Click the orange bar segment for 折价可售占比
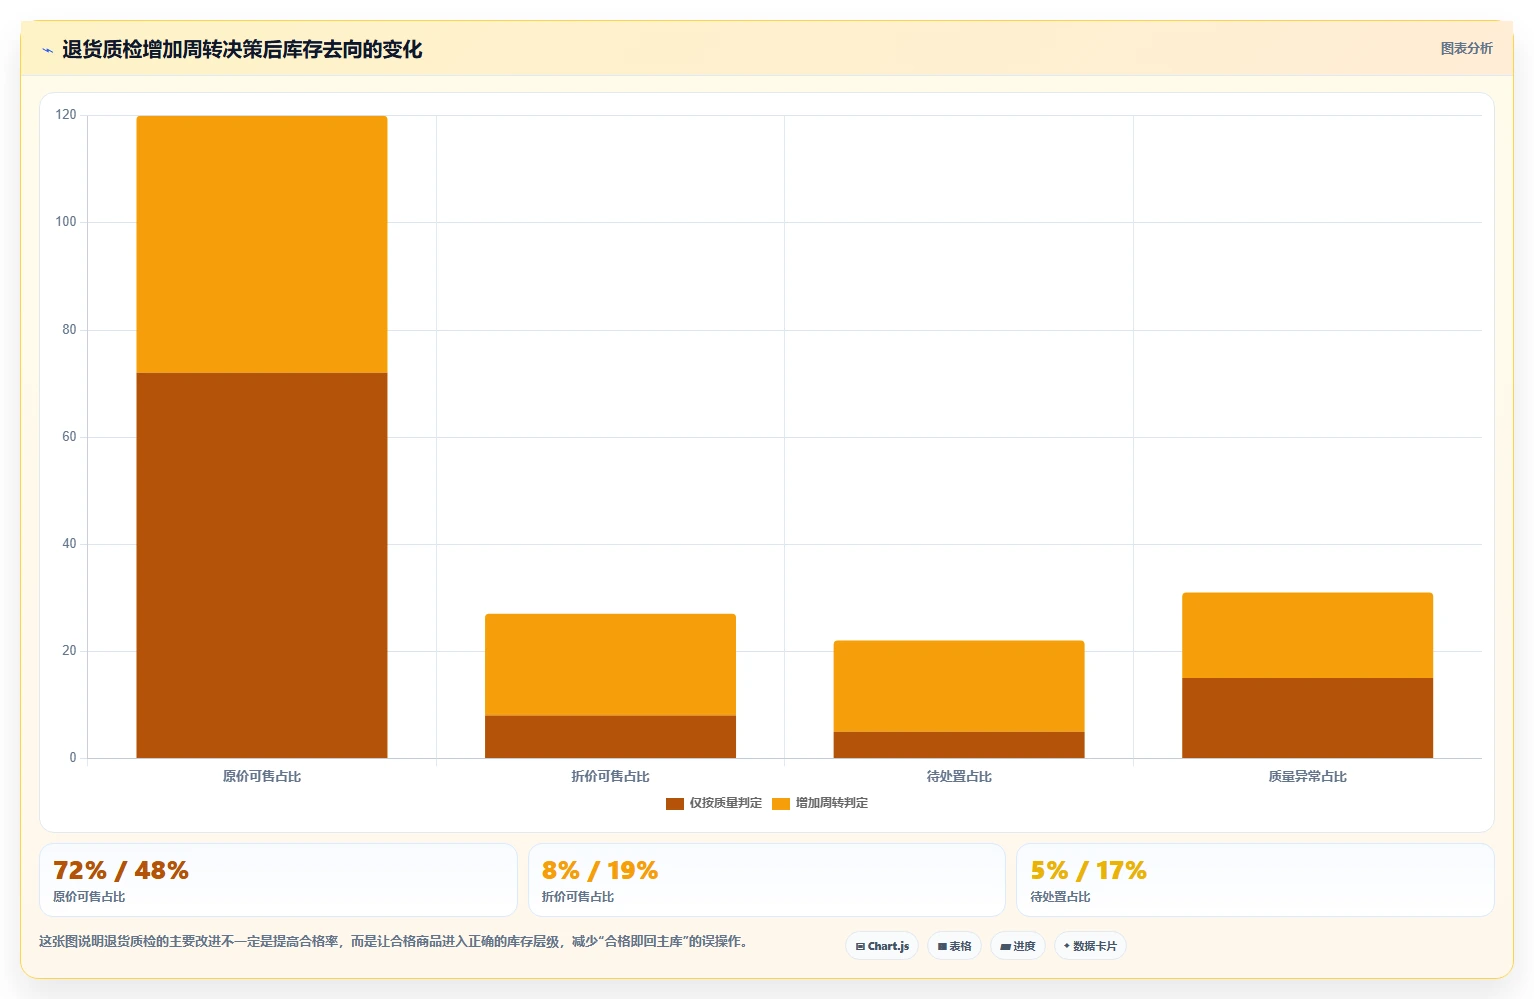Viewport: 1534px width, 999px height. pyautogui.click(x=610, y=664)
